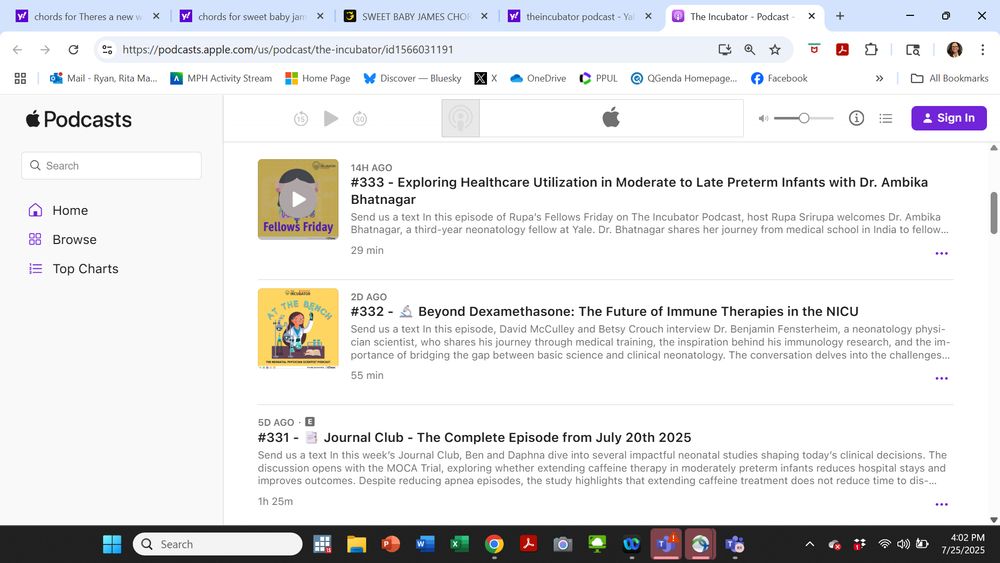Open more options for episode #333

pos(941,253)
